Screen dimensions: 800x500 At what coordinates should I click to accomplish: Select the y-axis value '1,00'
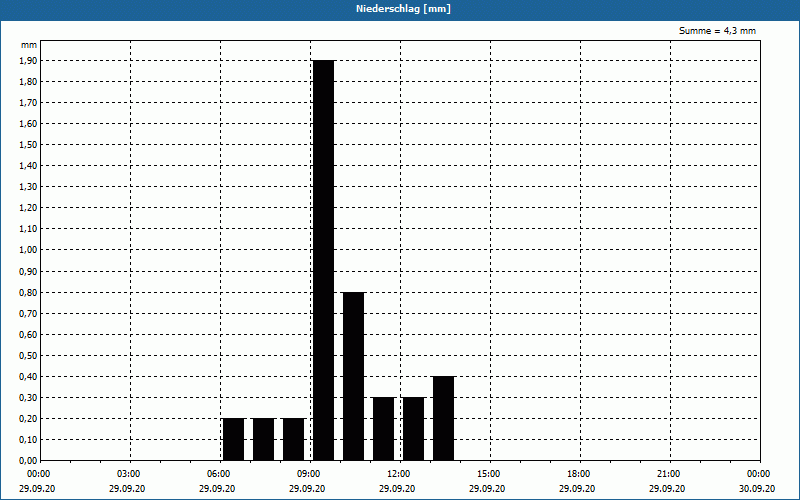click(28, 249)
